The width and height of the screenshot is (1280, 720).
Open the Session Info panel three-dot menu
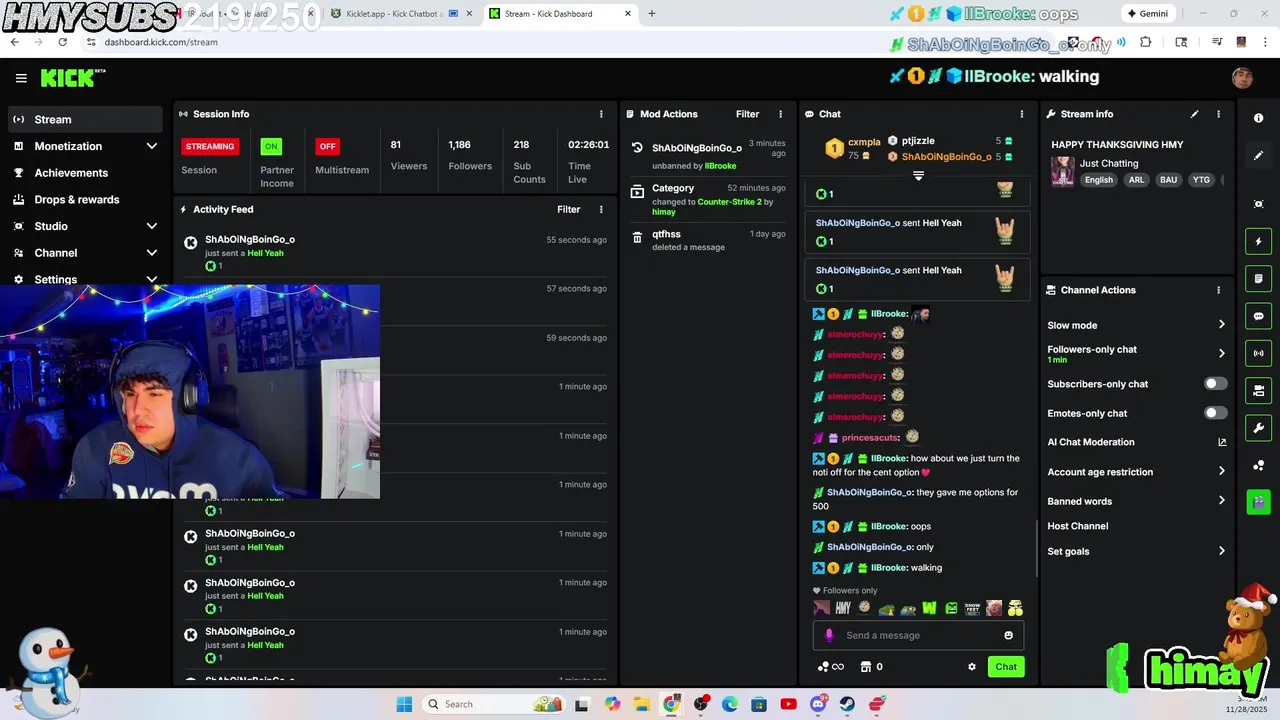point(601,114)
